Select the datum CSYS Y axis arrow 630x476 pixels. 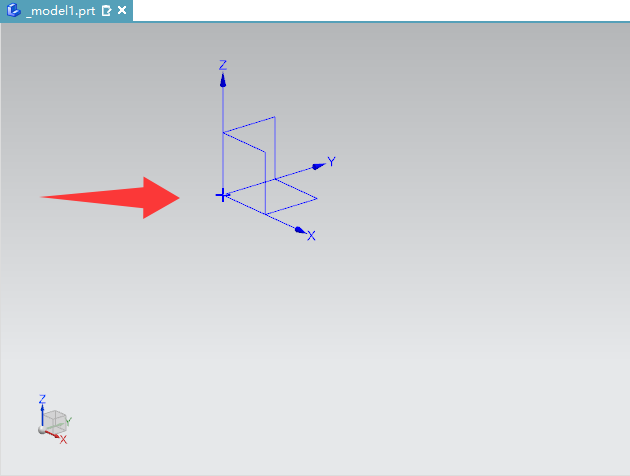tap(319, 166)
